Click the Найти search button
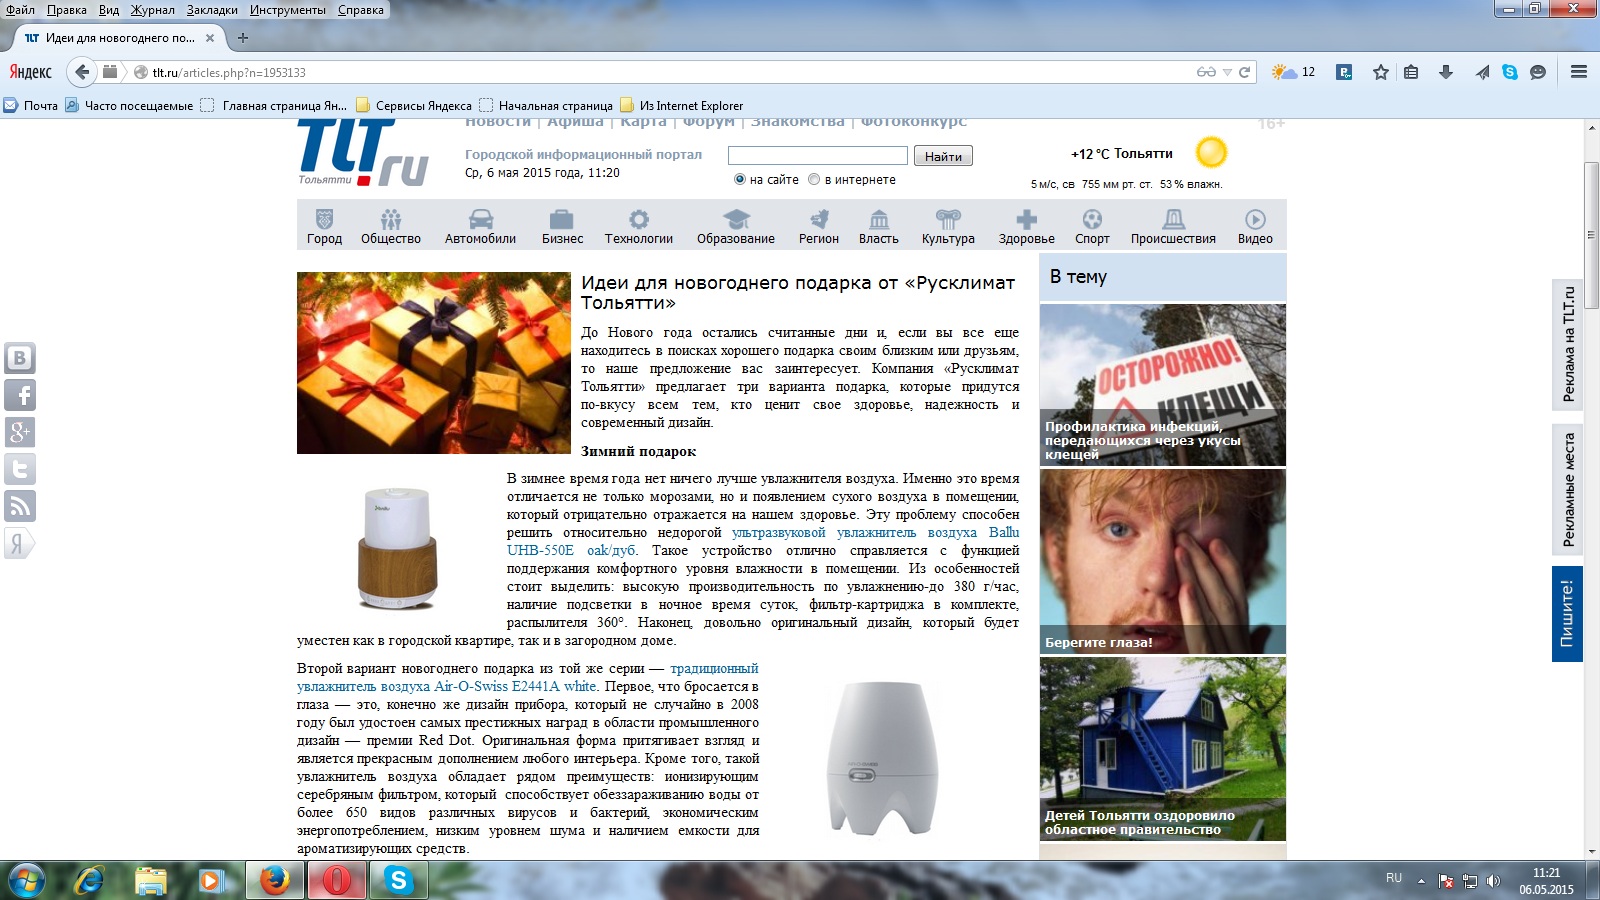 (x=943, y=156)
